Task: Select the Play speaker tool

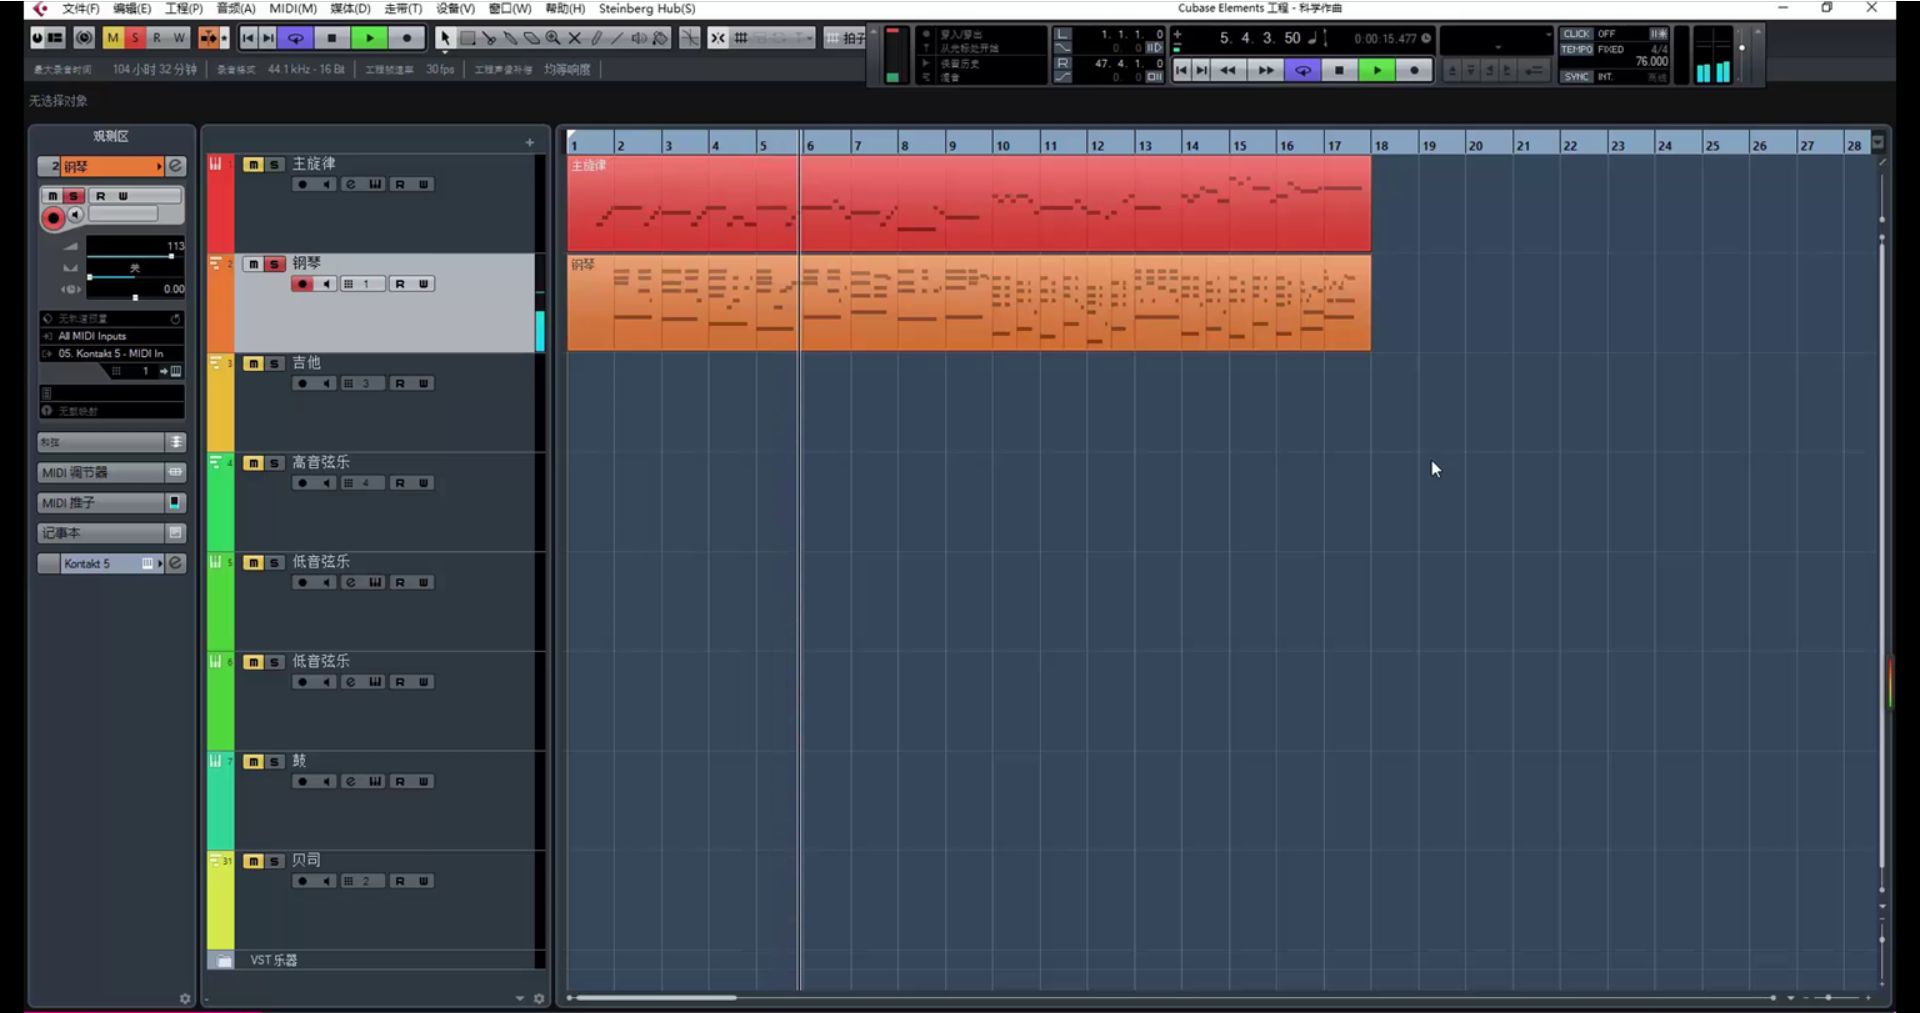Action: click(640, 38)
